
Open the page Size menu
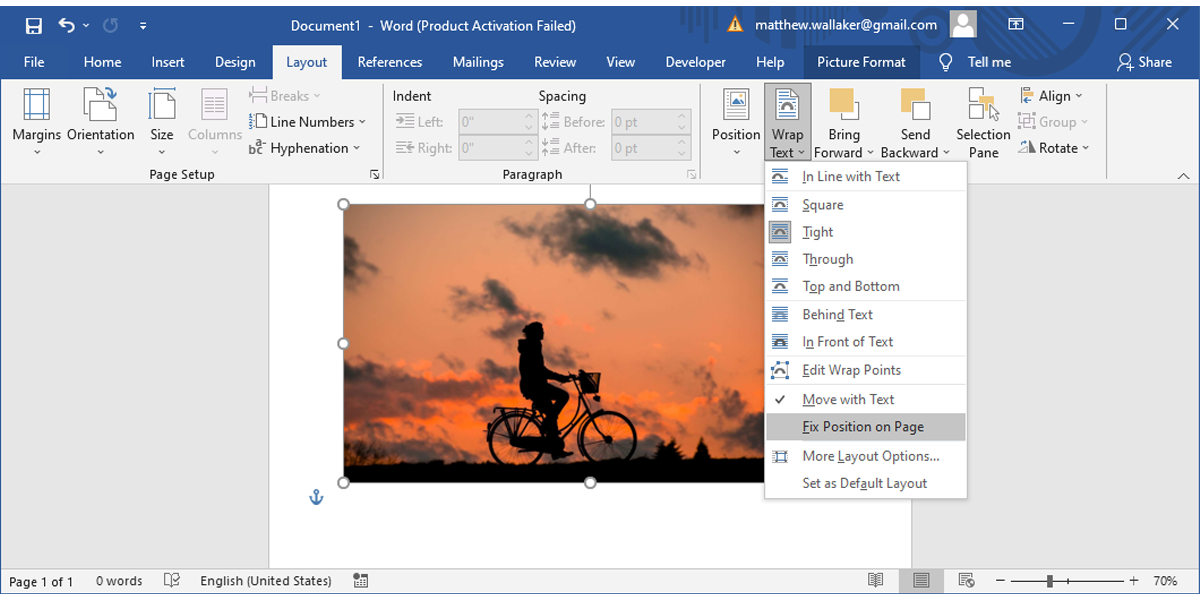(x=162, y=122)
